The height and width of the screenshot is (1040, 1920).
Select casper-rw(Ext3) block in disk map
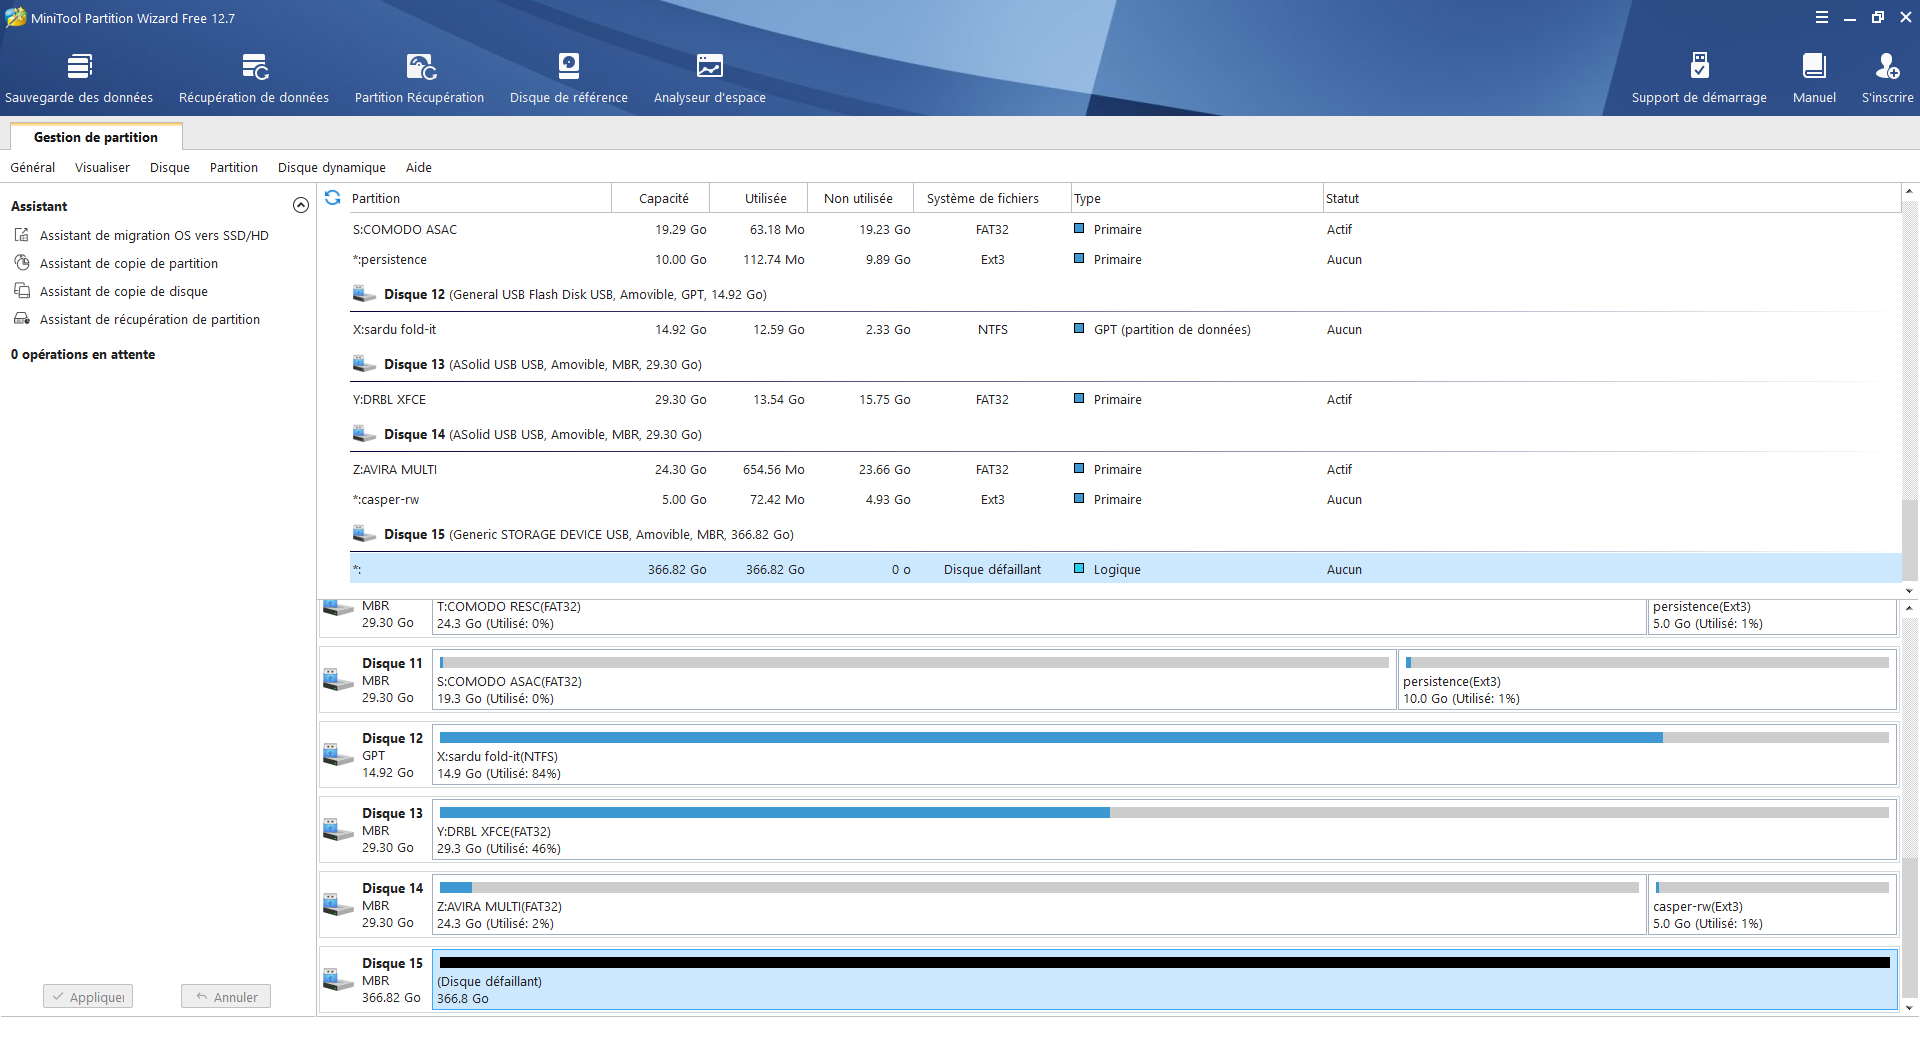pyautogui.click(x=1772, y=905)
